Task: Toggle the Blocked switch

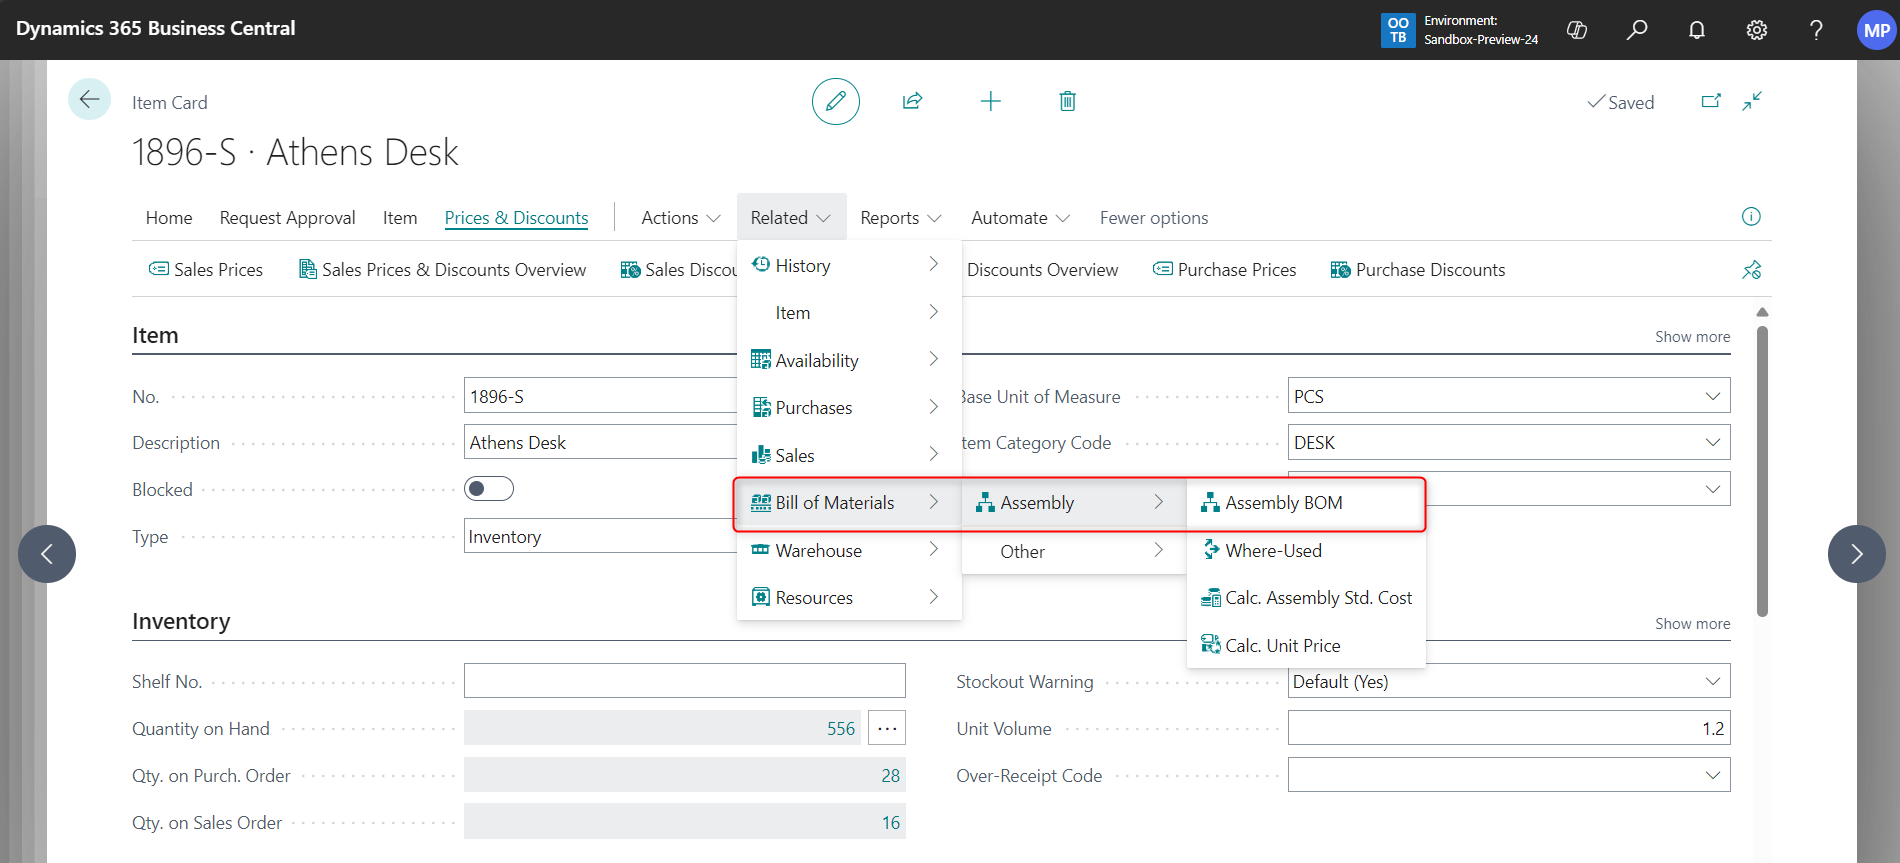Action: (489, 489)
